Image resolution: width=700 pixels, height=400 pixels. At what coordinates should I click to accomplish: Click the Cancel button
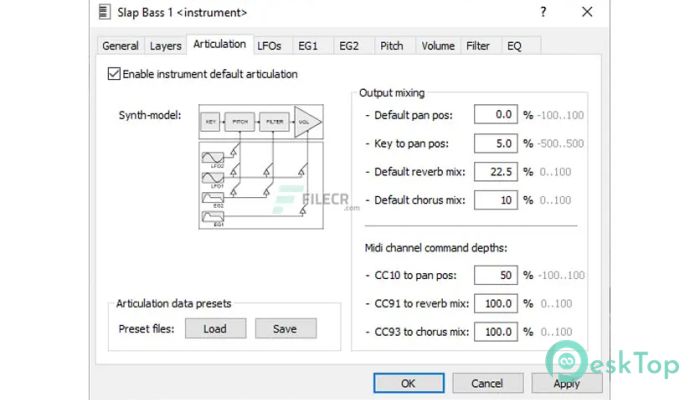[488, 383]
